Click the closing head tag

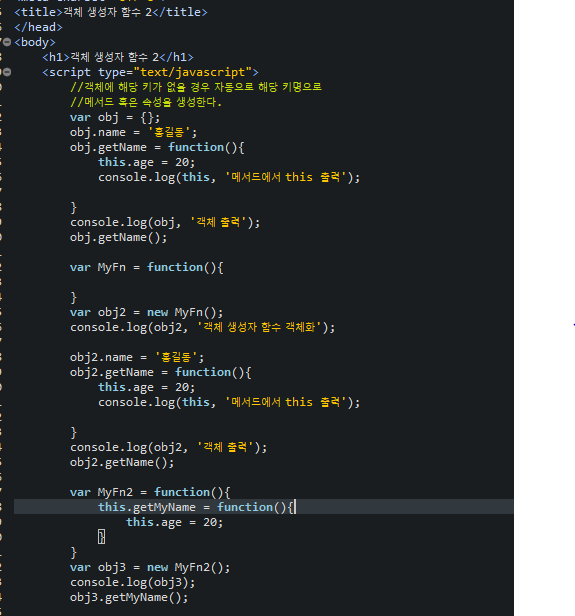pos(38,27)
